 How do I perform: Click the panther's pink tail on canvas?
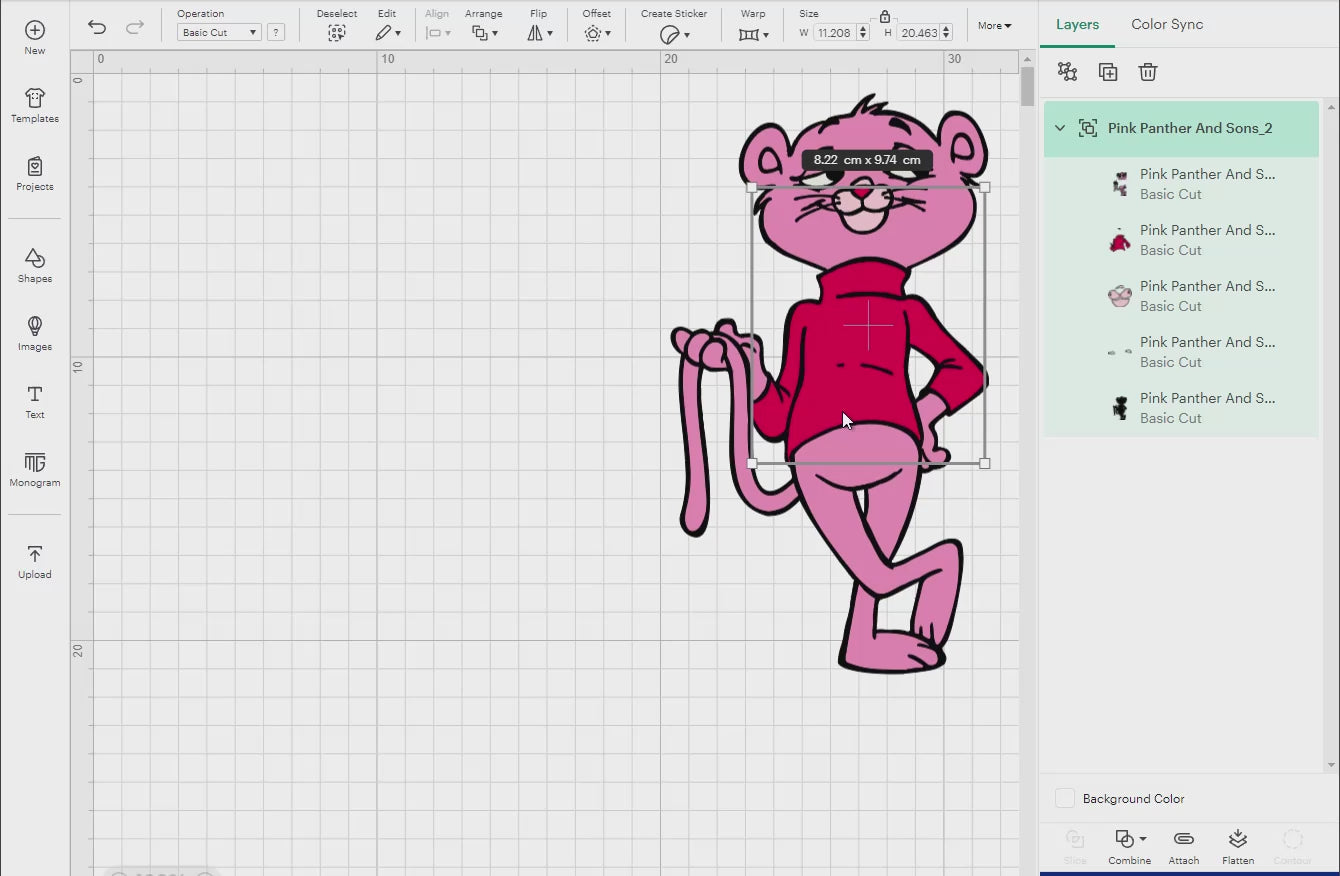(x=693, y=440)
